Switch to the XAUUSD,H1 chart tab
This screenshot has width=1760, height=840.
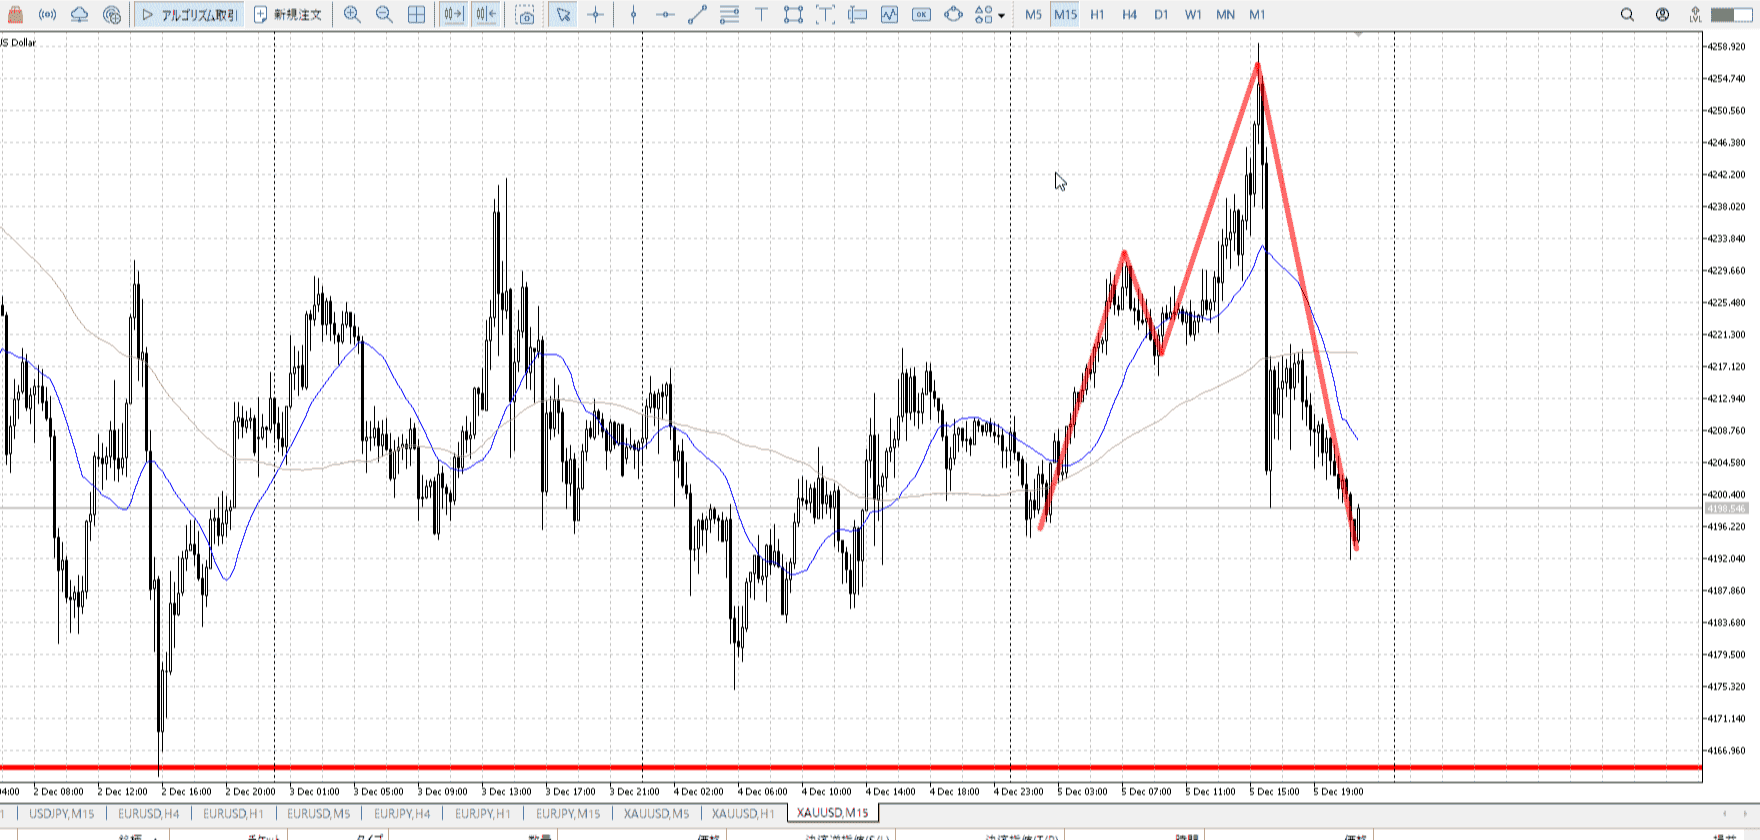pyautogui.click(x=743, y=813)
